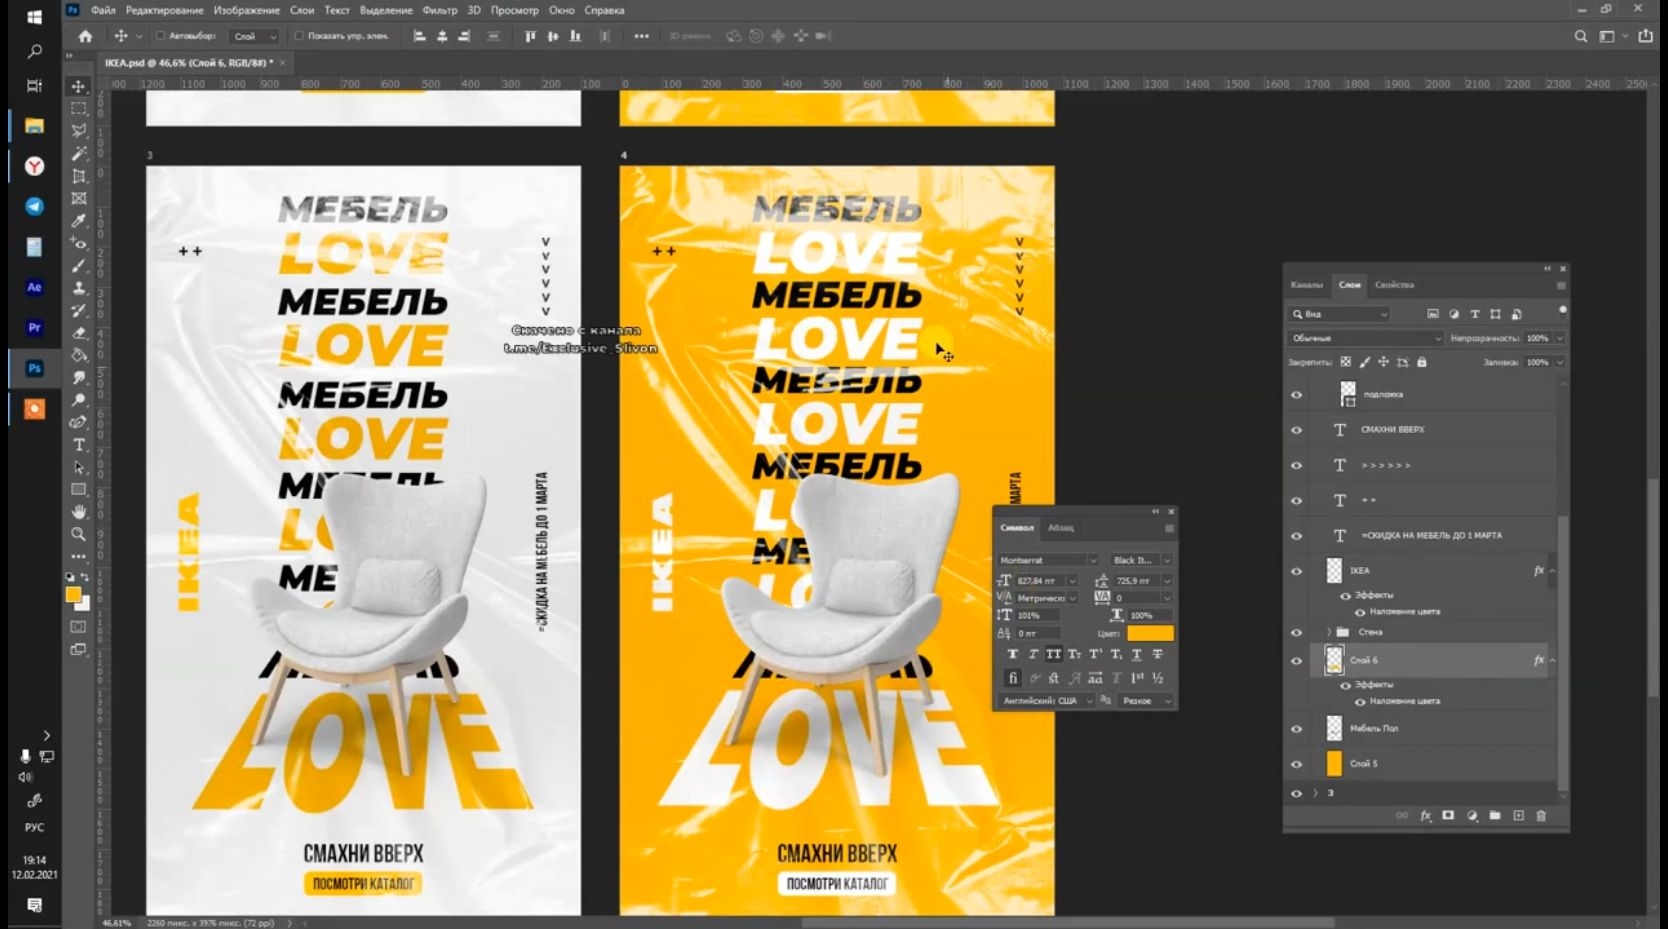Select the Eyedropper tool
The image size is (1668, 929).
coord(78,221)
